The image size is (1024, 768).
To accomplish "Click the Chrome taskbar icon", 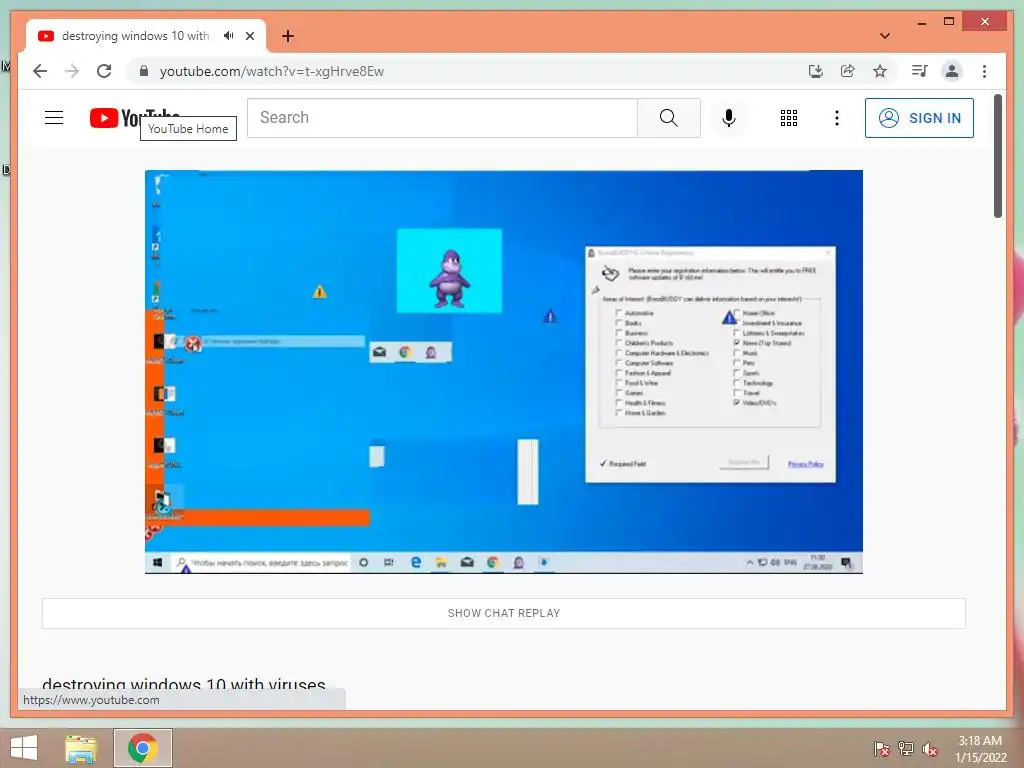I will point(143,748).
